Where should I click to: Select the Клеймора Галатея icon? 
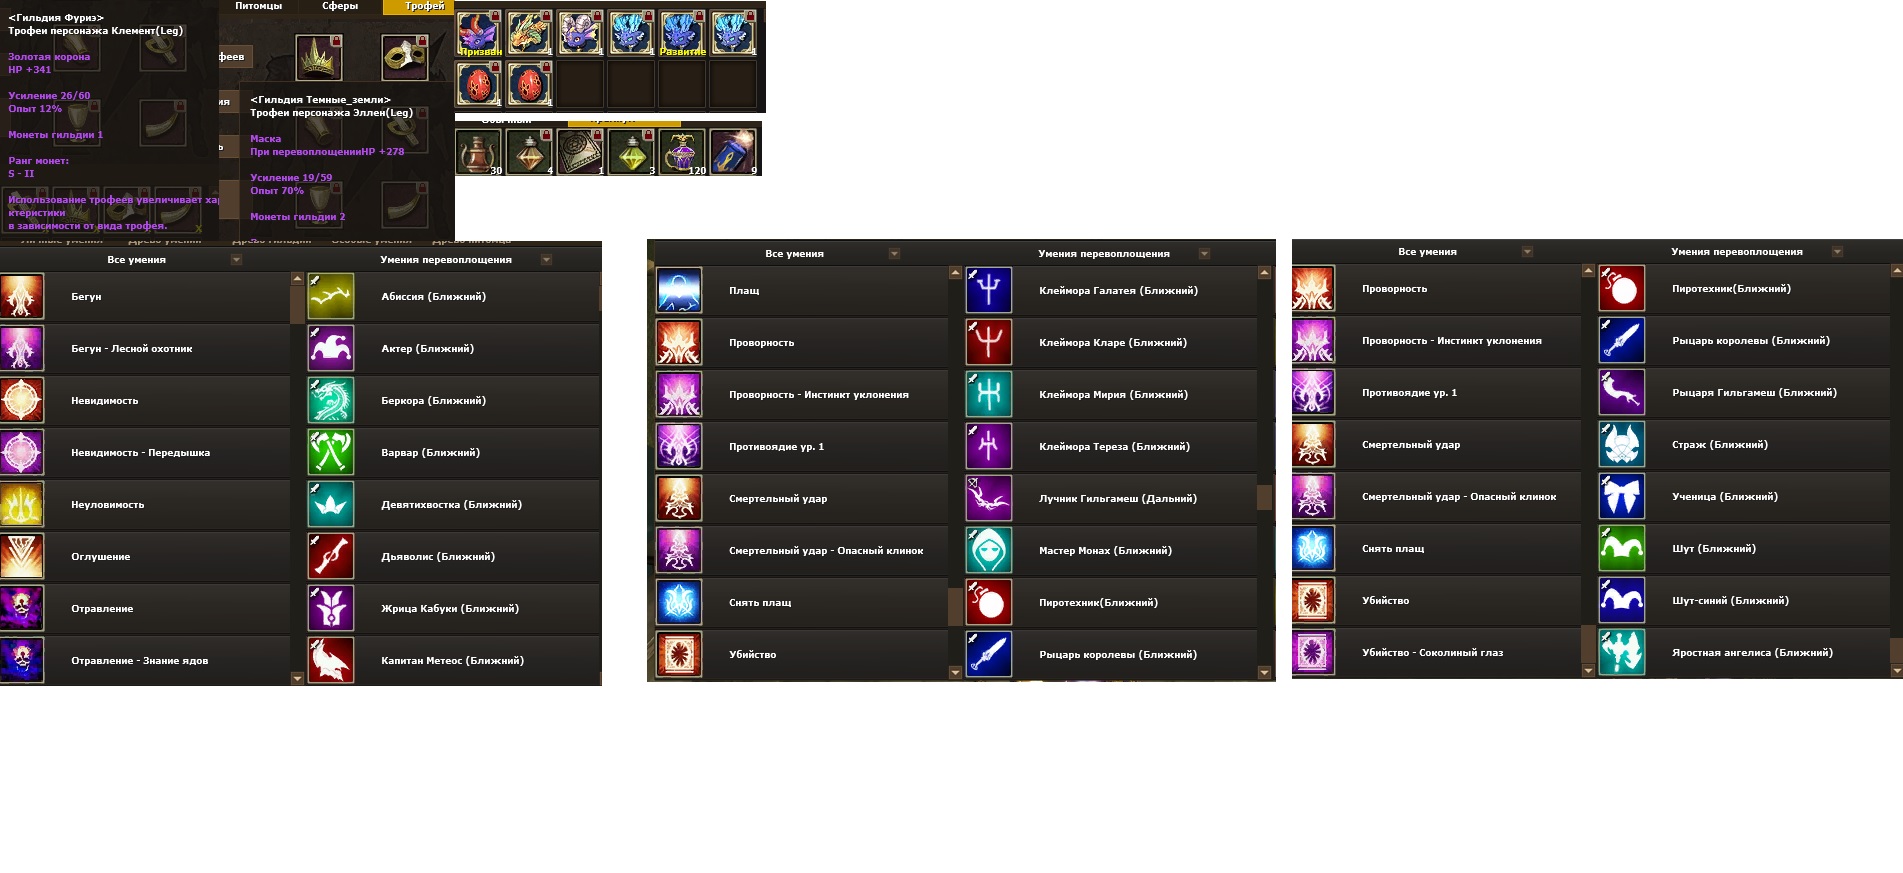pyautogui.click(x=989, y=291)
